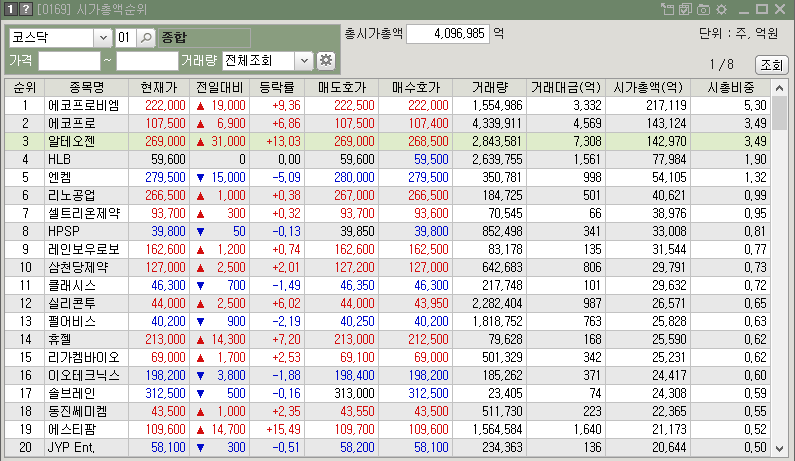The image size is (795, 461).
Task: Expand the 코스닥 market dropdown
Action: pos(103,38)
